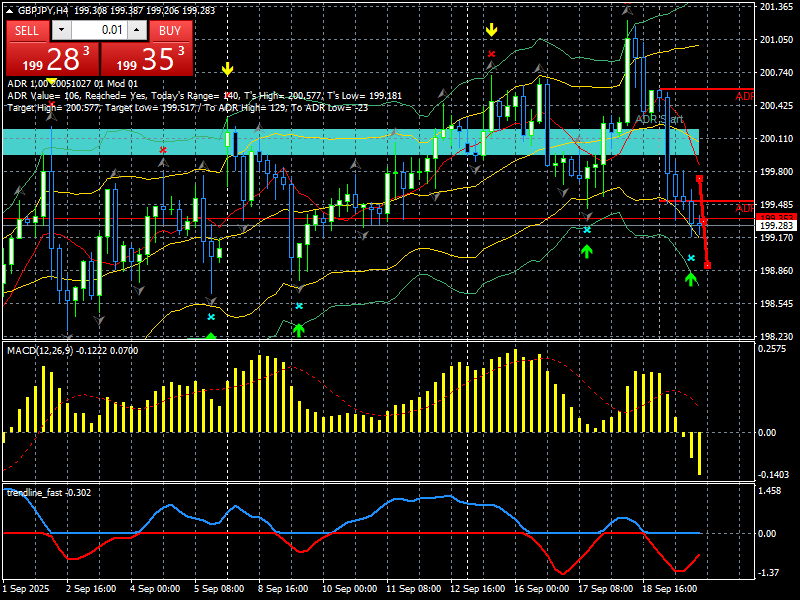The width and height of the screenshot is (800, 600).
Task: Click the red BUY button
Action: pyautogui.click(x=170, y=31)
